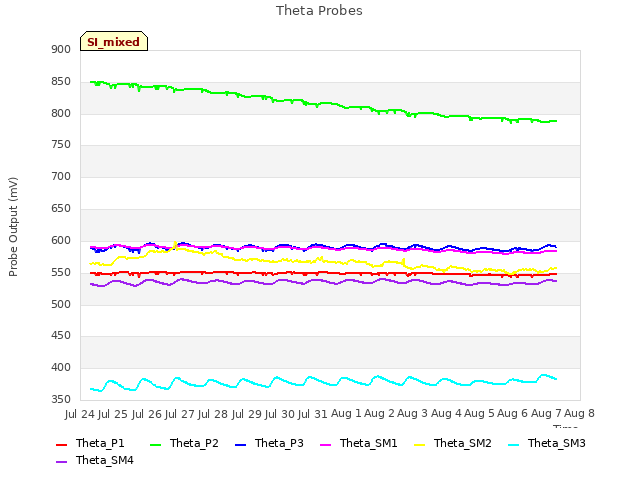The width and height of the screenshot is (640, 480).
Task: Click the 850 y-axis tick label
Action: tap(61, 82)
